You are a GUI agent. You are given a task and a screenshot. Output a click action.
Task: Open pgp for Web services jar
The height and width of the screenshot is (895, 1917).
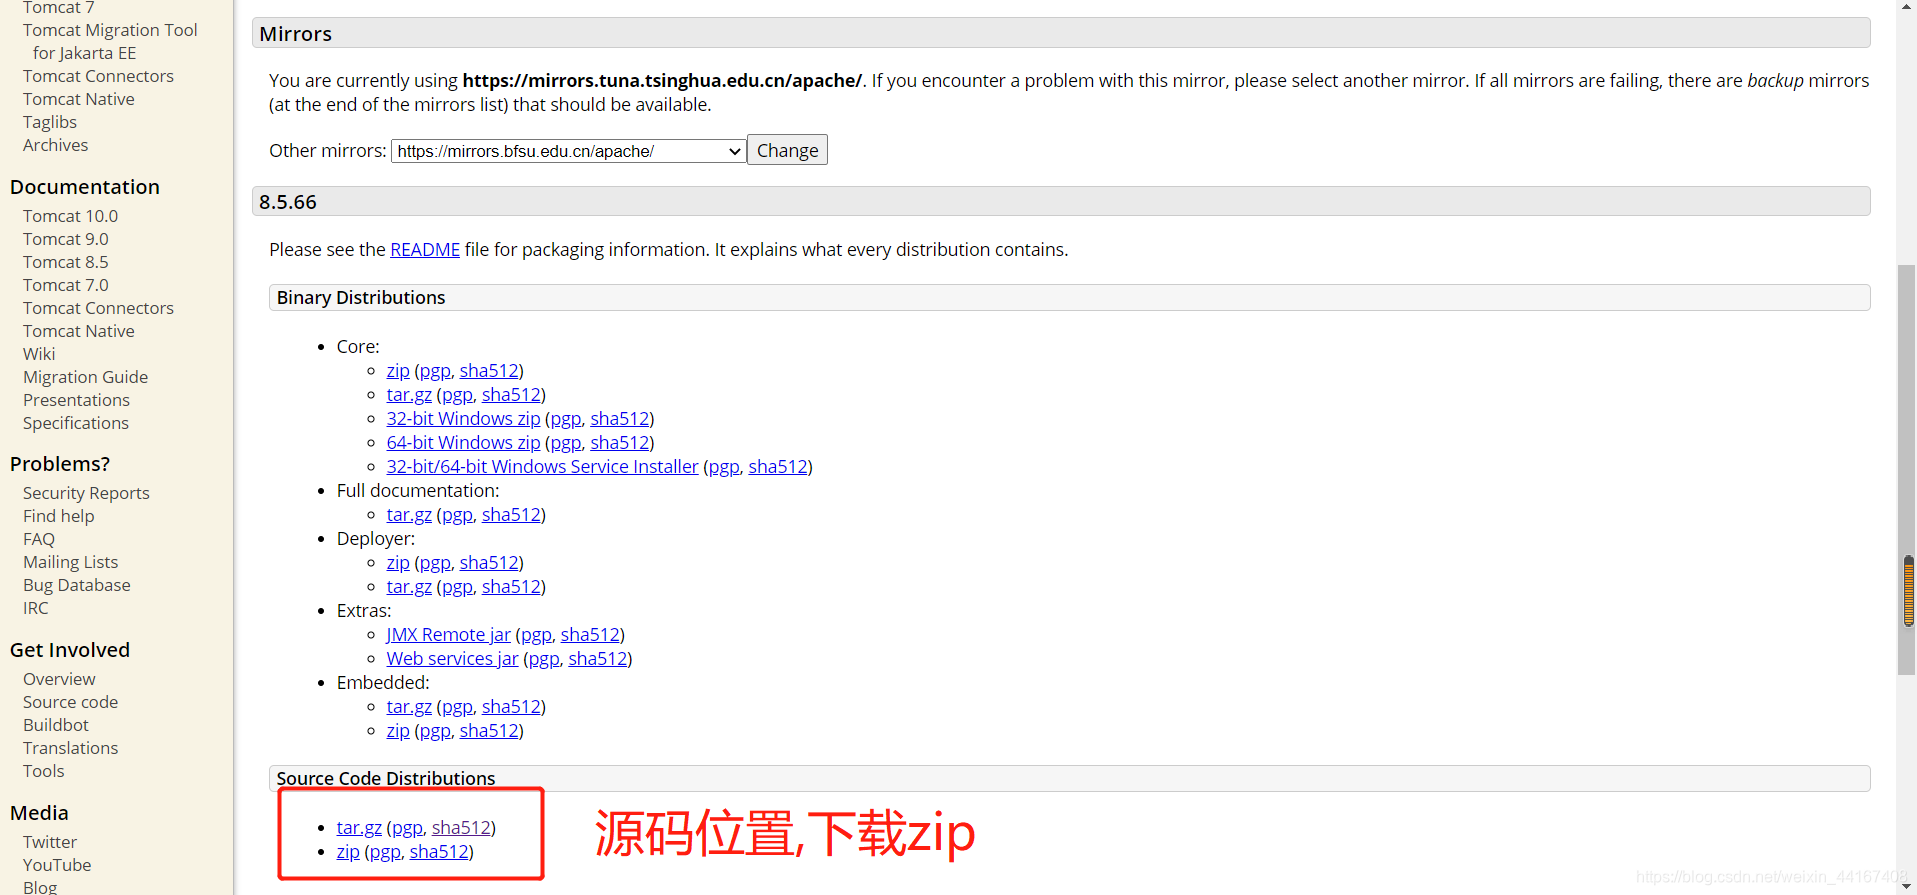[x=544, y=659]
